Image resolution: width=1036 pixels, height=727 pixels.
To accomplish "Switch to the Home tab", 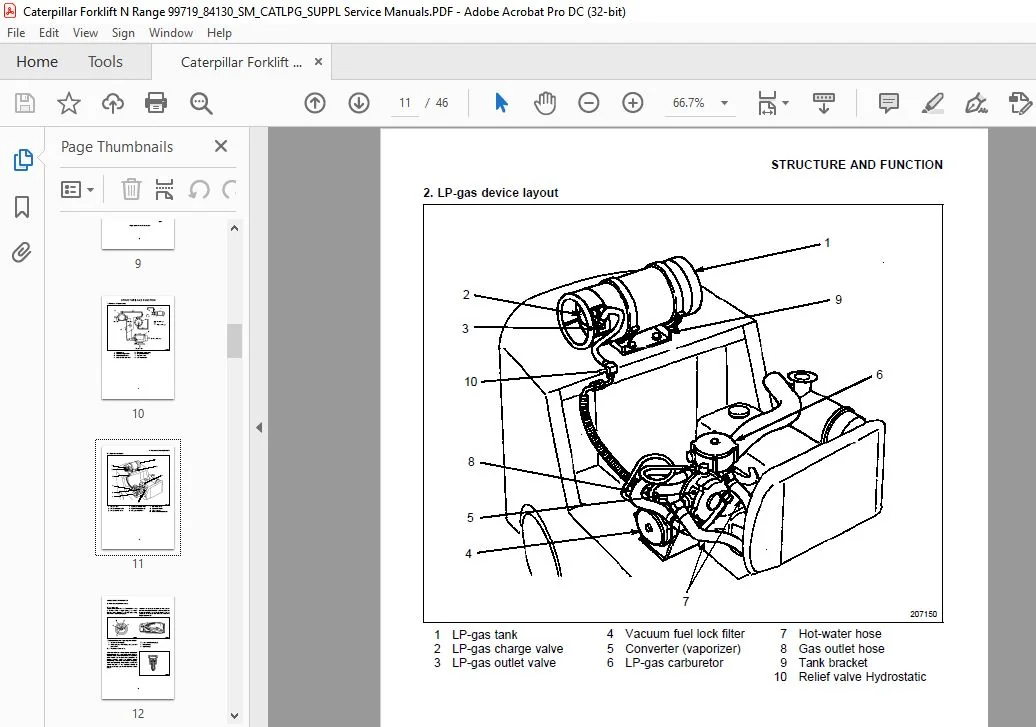I will point(37,61).
